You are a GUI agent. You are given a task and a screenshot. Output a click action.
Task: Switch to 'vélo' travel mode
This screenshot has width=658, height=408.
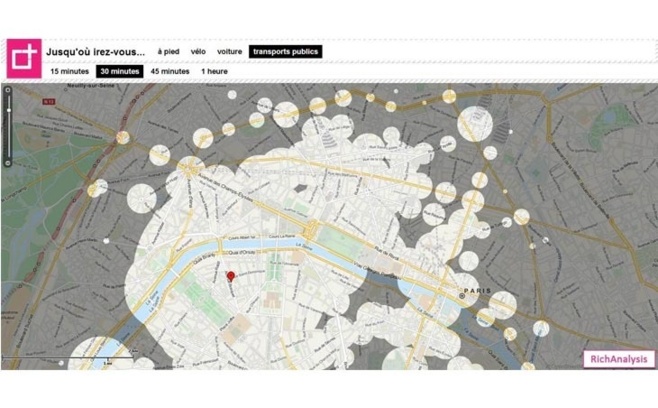tap(198, 51)
